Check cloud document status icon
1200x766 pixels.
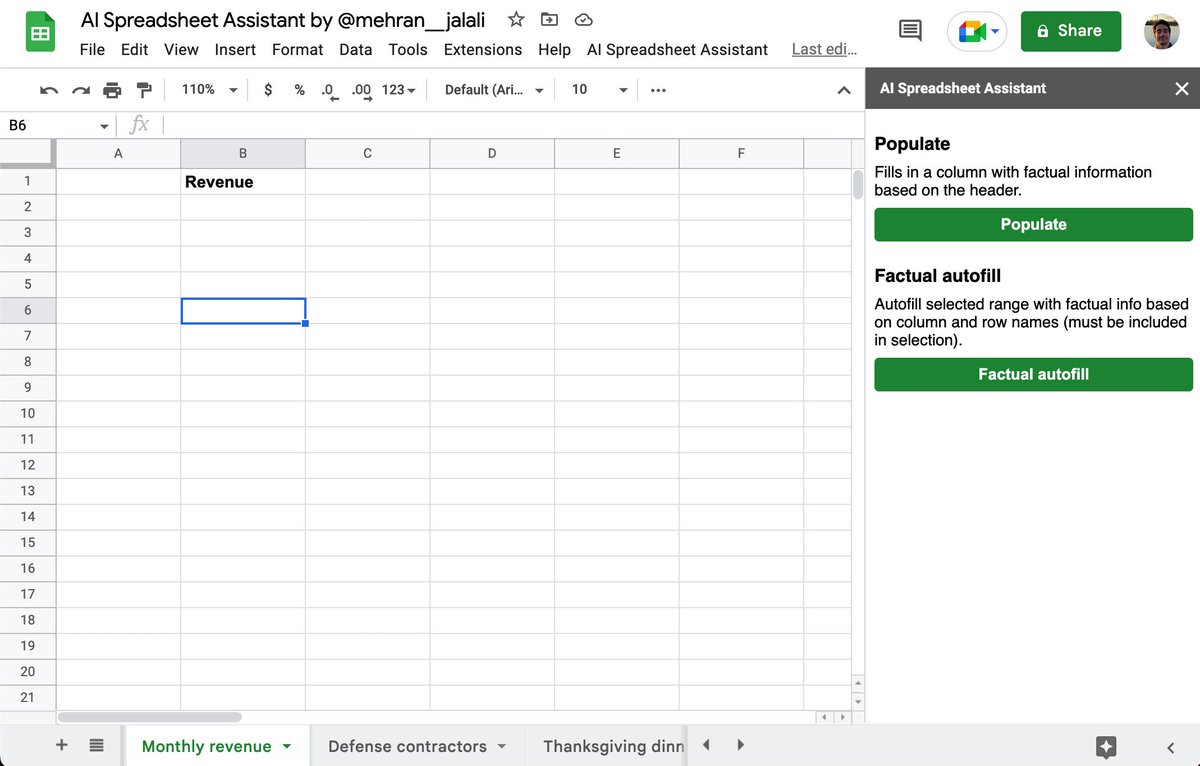pos(585,19)
